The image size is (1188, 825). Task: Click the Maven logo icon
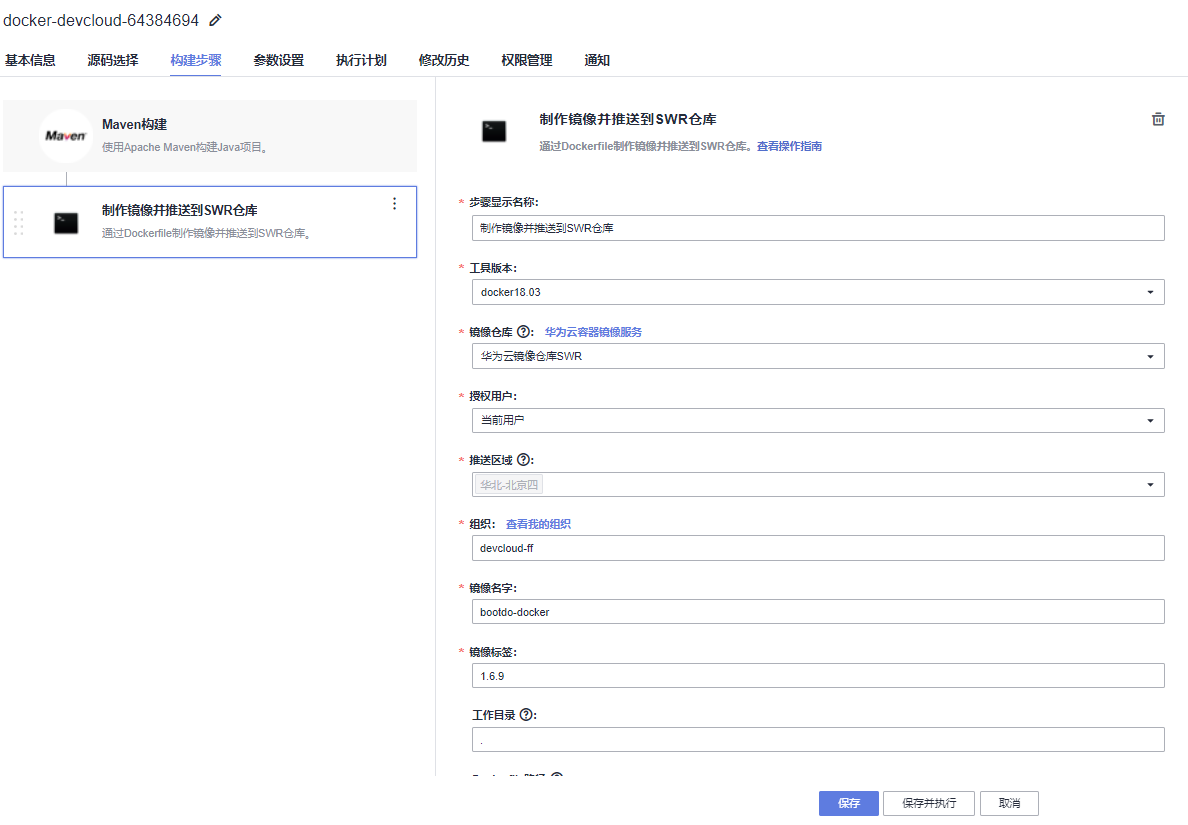[x=66, y=136]
